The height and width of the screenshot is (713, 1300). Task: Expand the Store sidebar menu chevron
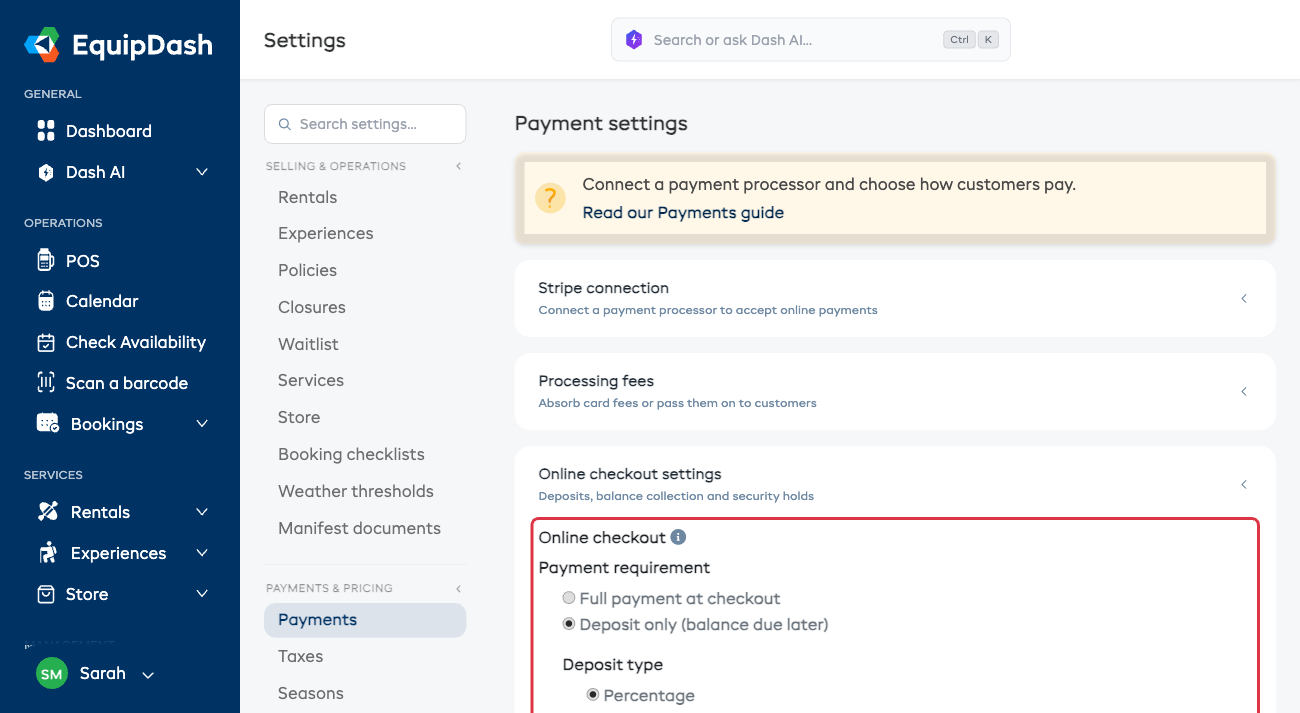point(202,594)
